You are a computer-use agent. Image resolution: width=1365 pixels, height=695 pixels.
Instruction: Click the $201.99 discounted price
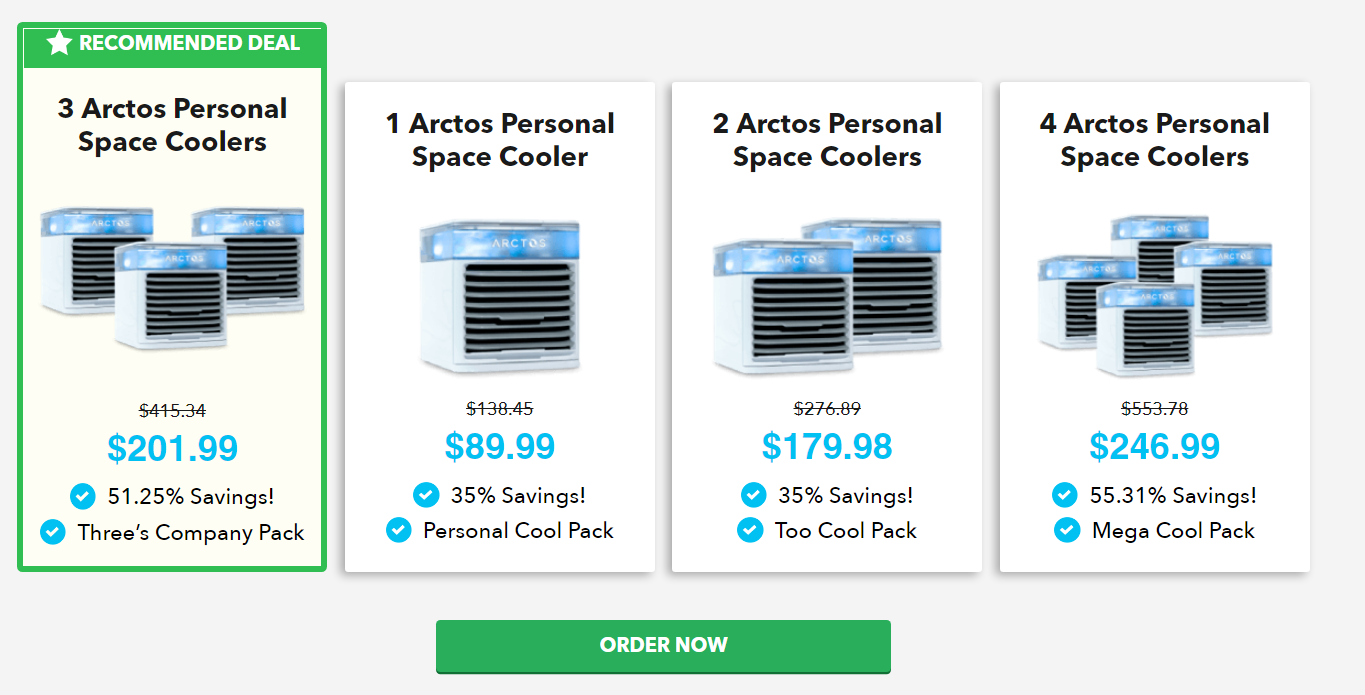tap(172, 448)
